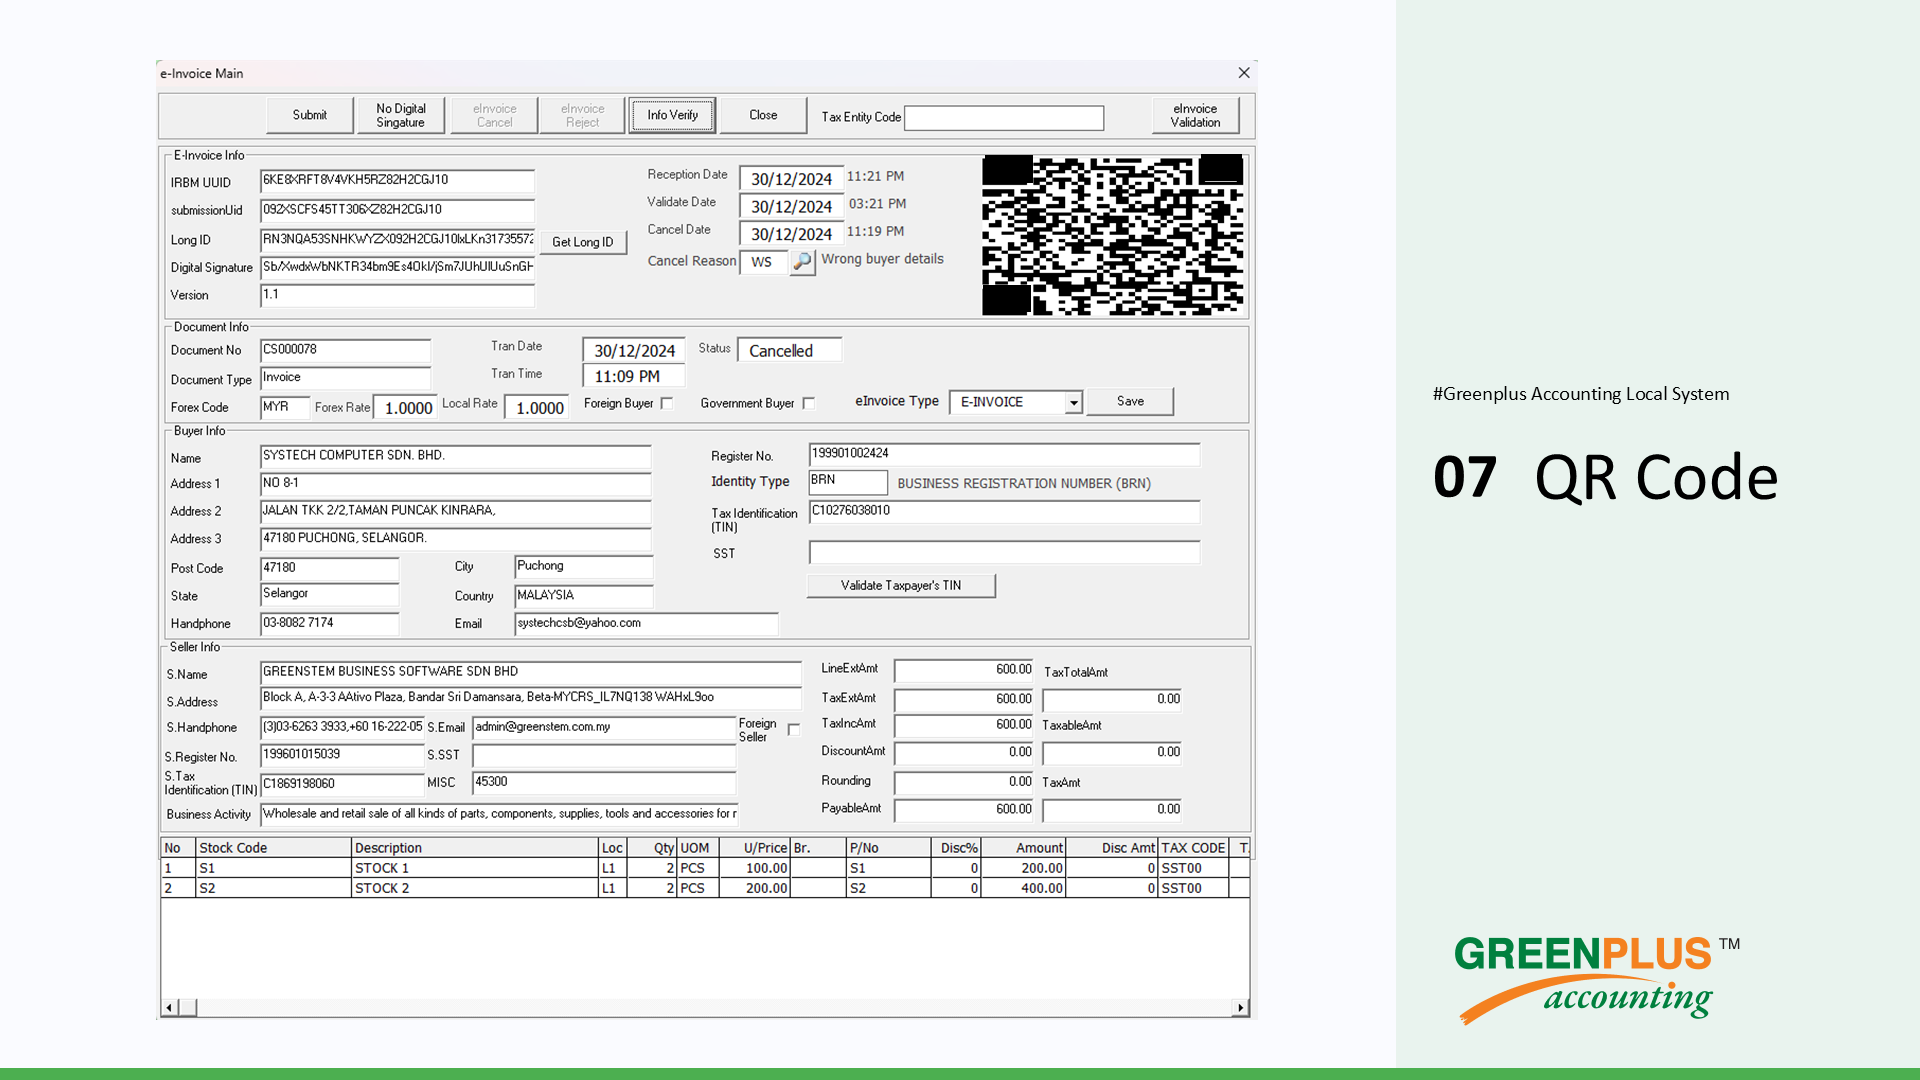Close the e-Invoice Main window

(1244, 73)
